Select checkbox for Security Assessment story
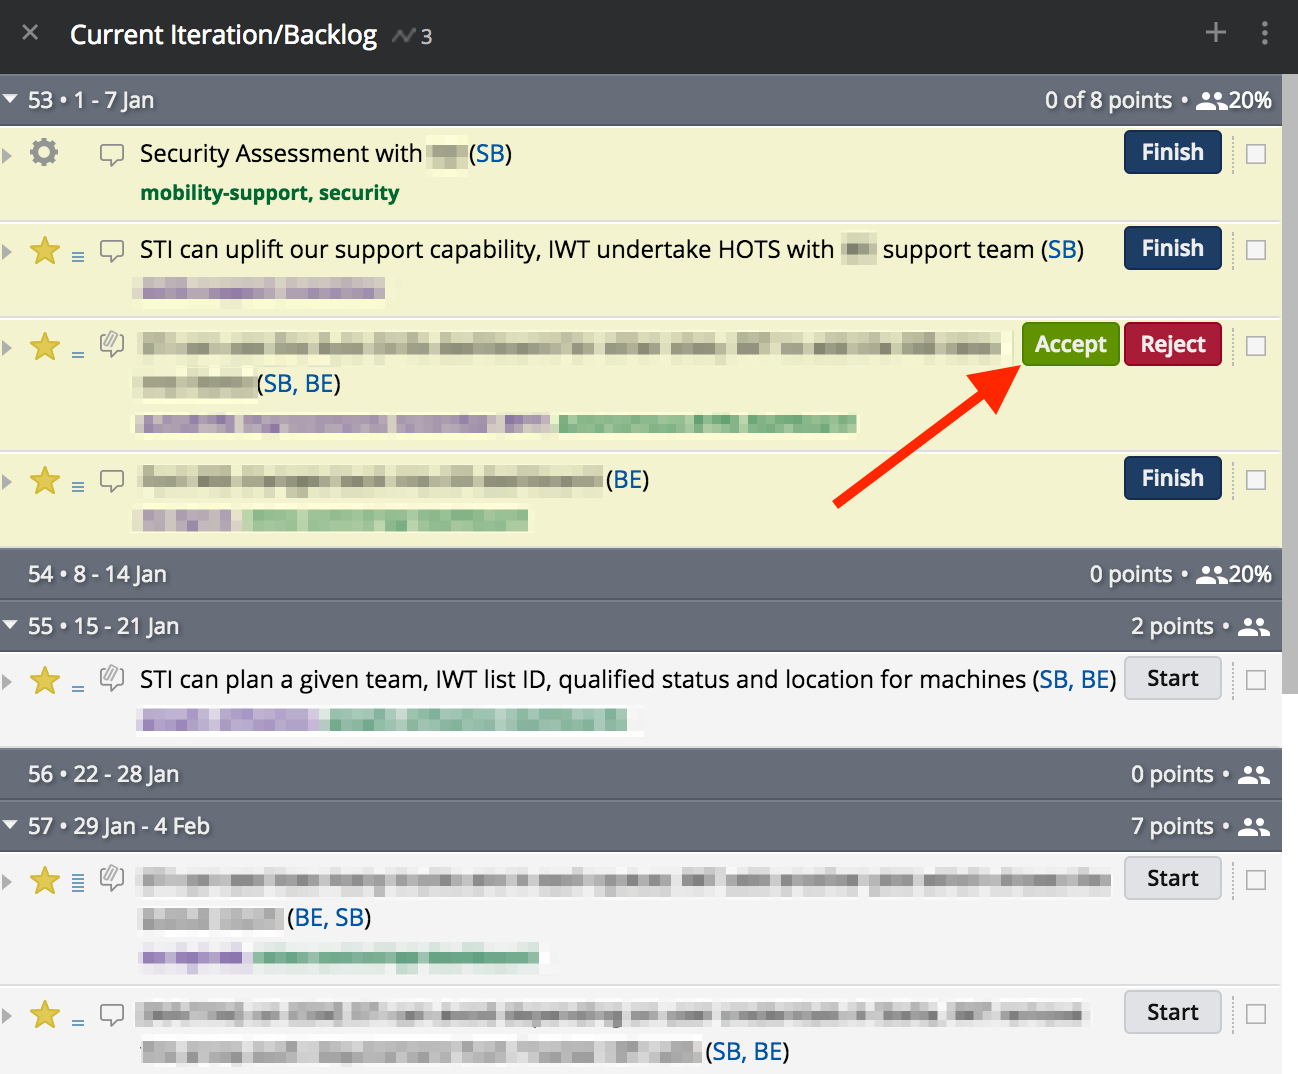Image resolution: width=1298 pixels, height=1074 pixels. pos(1256,154)
